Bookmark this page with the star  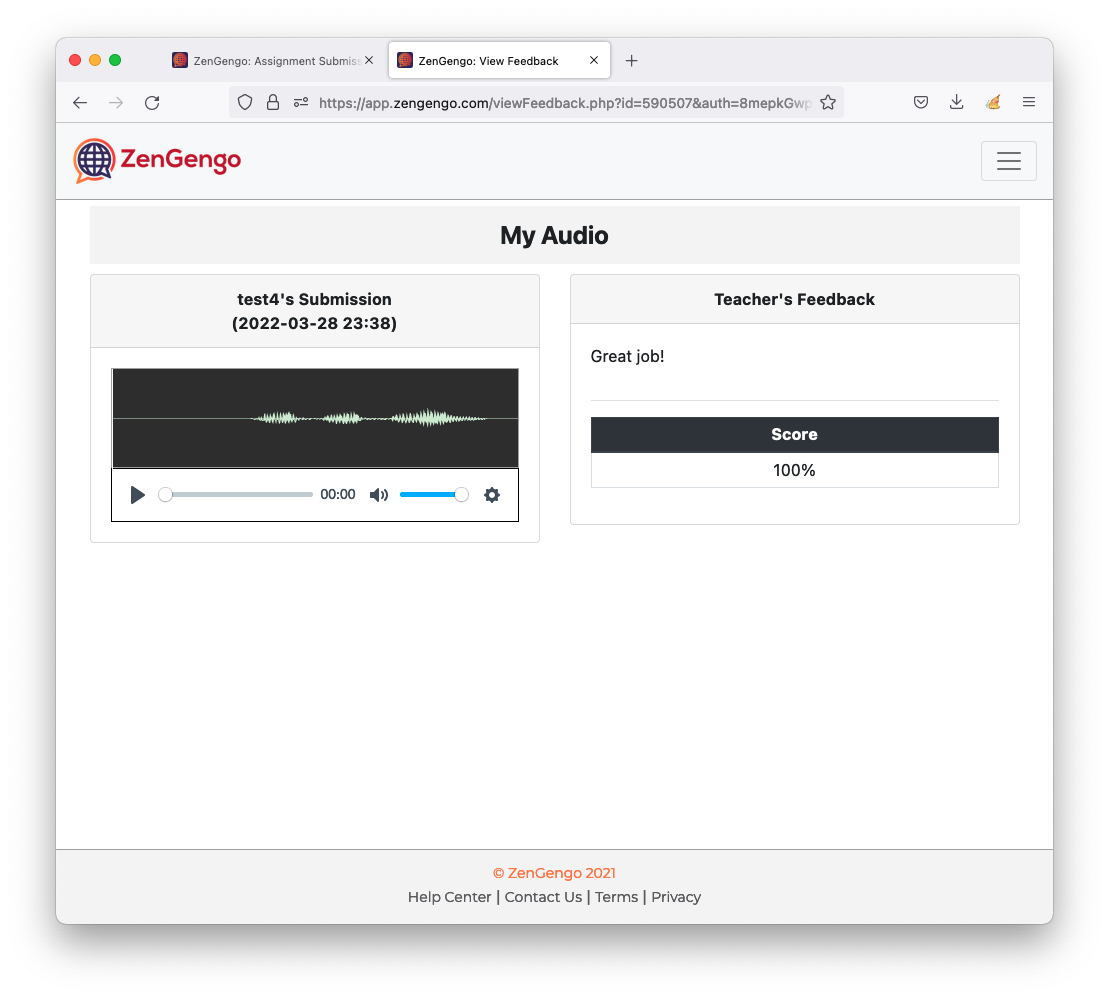click(828, 103)
